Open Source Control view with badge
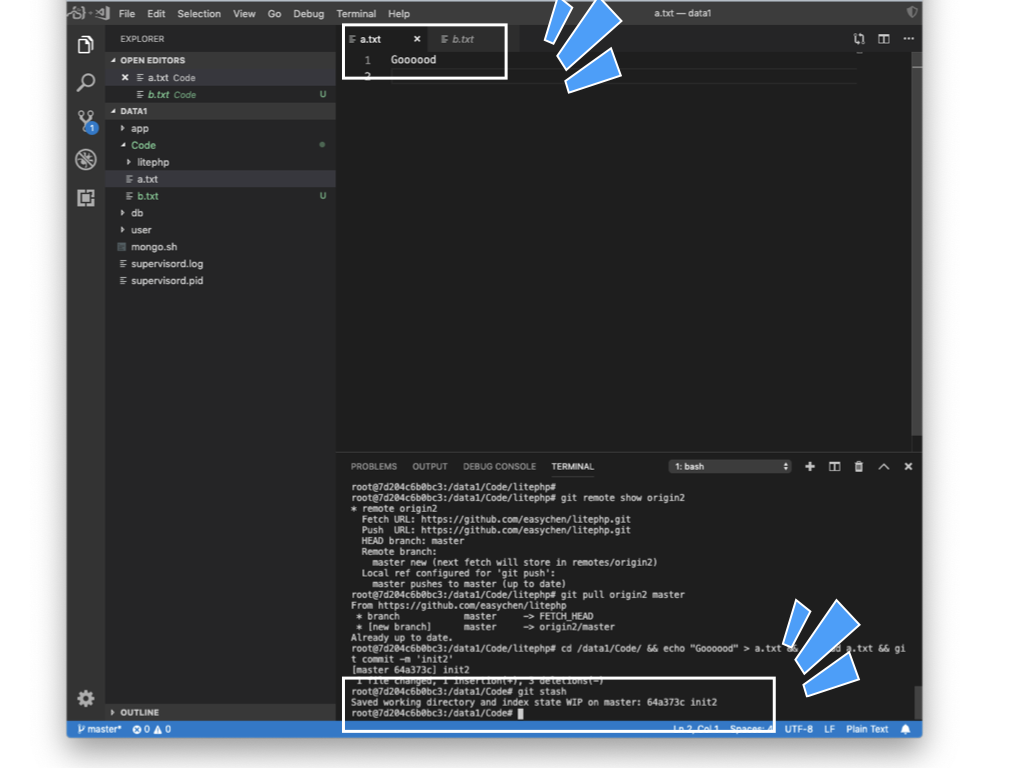Screen dimensions: 1024x768 tap(86, 122)
